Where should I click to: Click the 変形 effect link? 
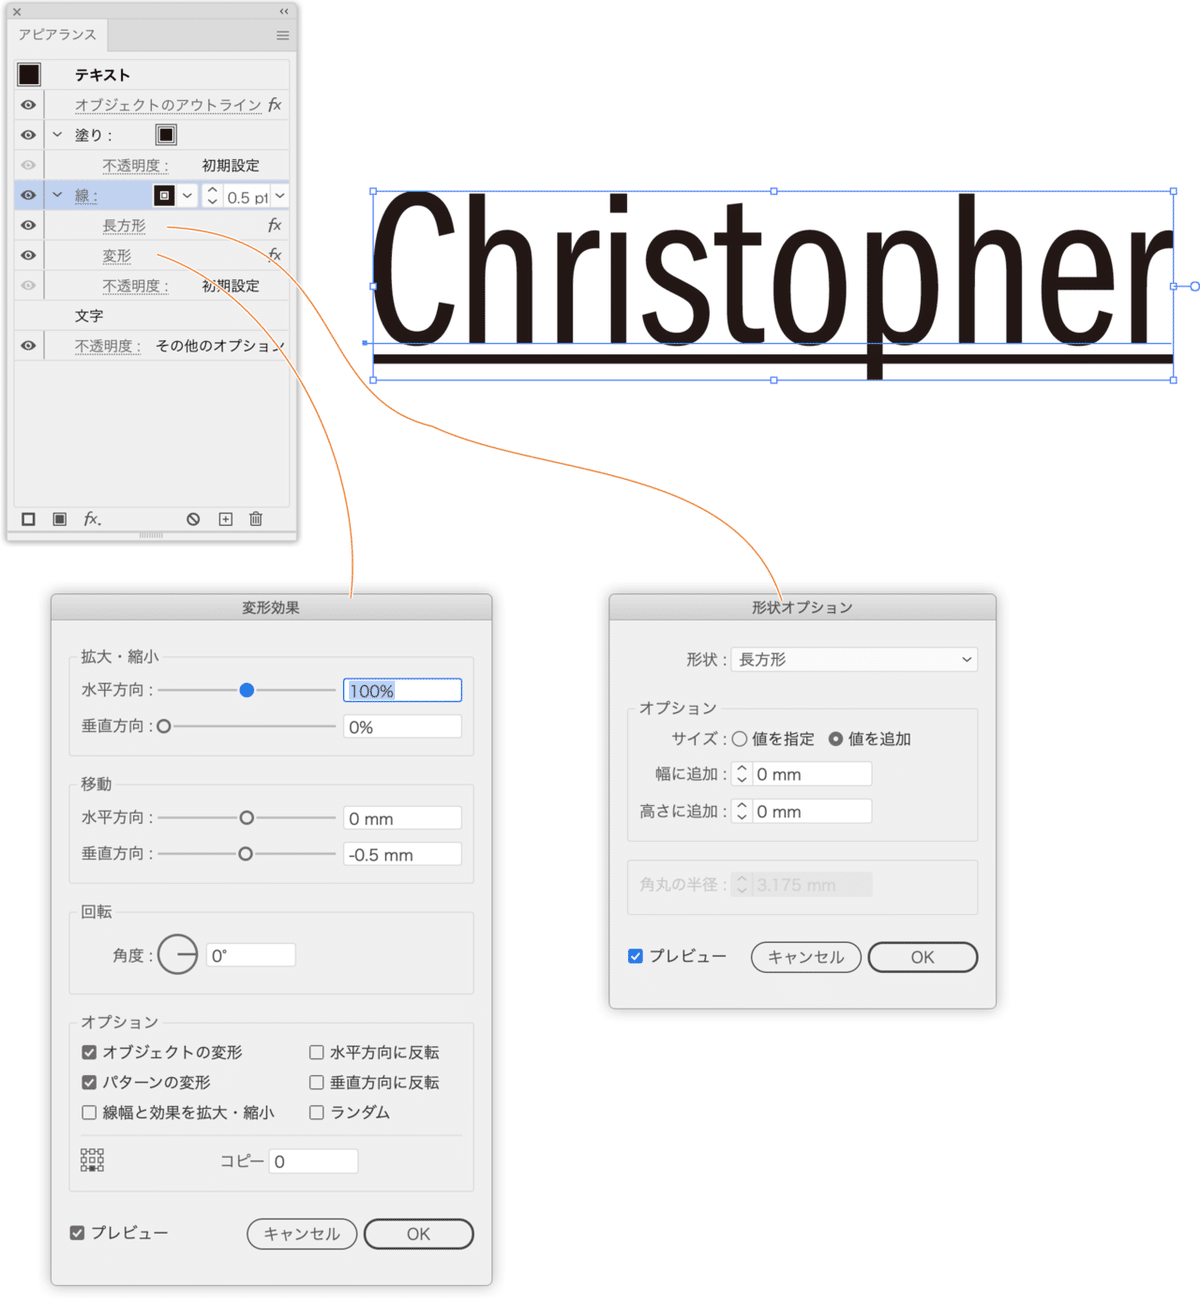[117, 256]
